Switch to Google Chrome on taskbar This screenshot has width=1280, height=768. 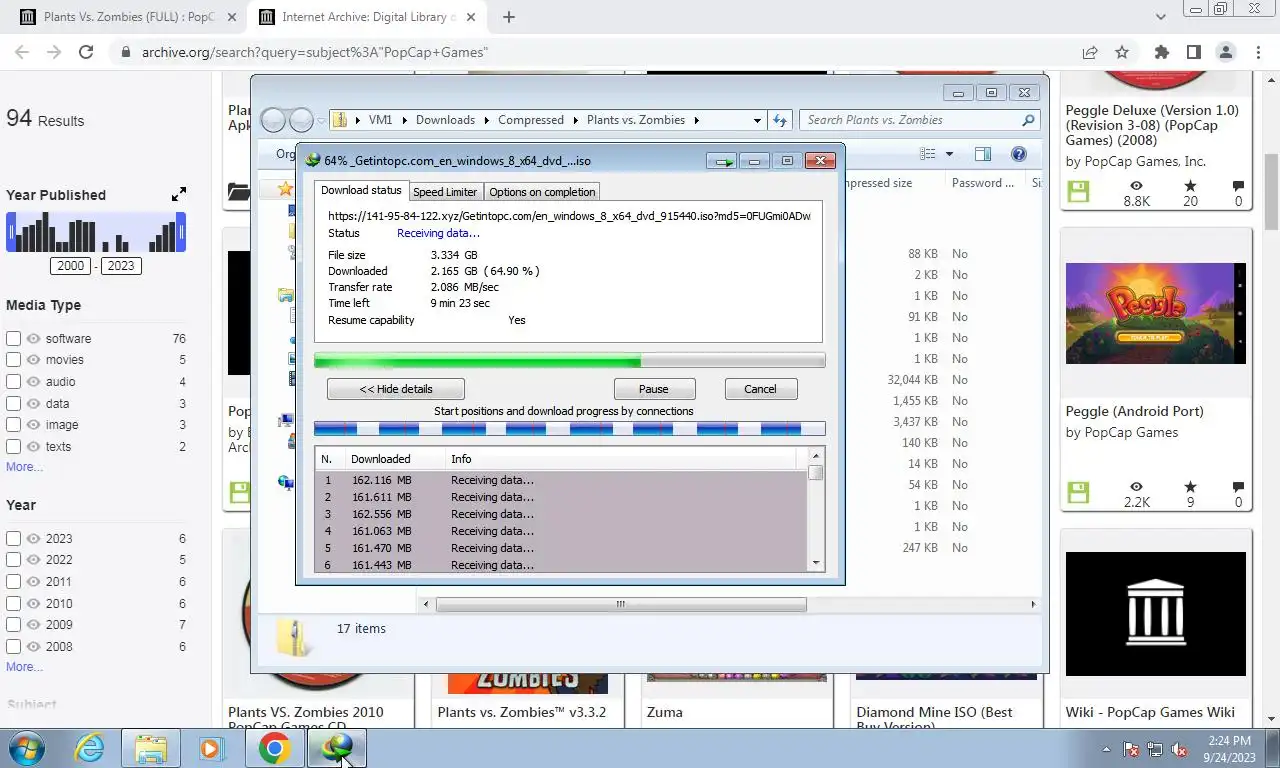[x=274, y=748]
